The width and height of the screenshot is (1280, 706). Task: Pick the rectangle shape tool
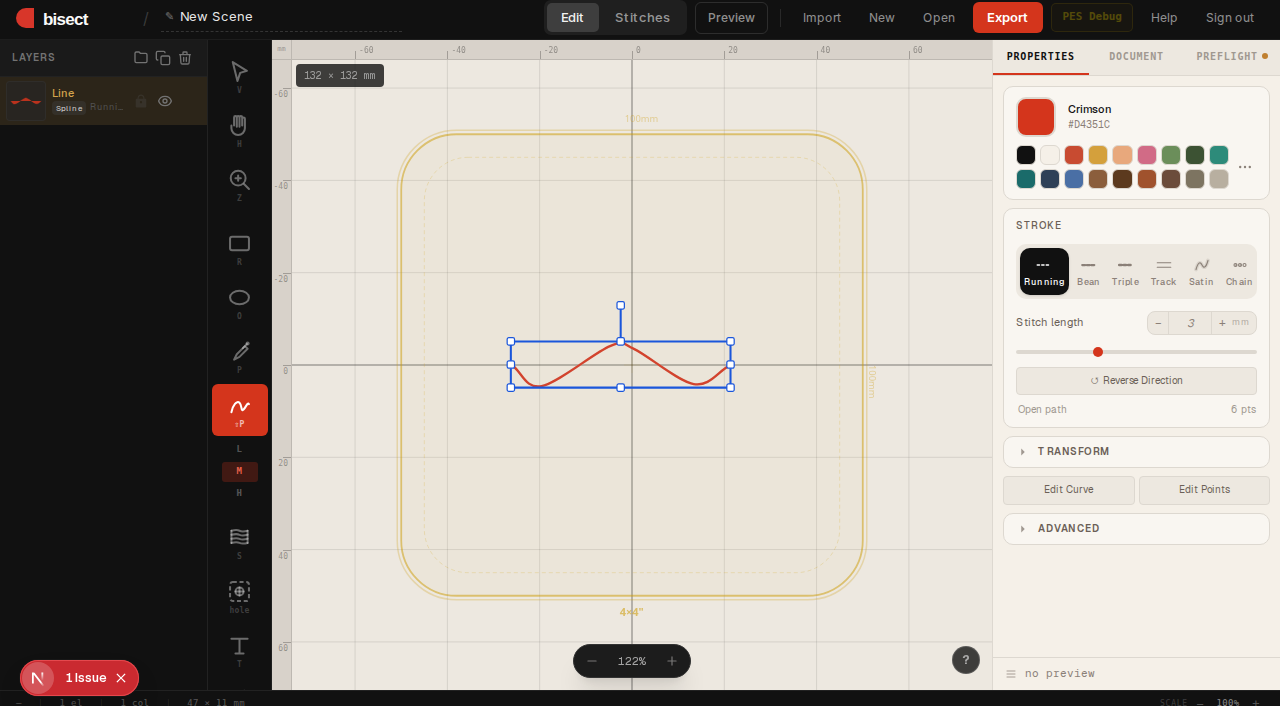[239, 244]
